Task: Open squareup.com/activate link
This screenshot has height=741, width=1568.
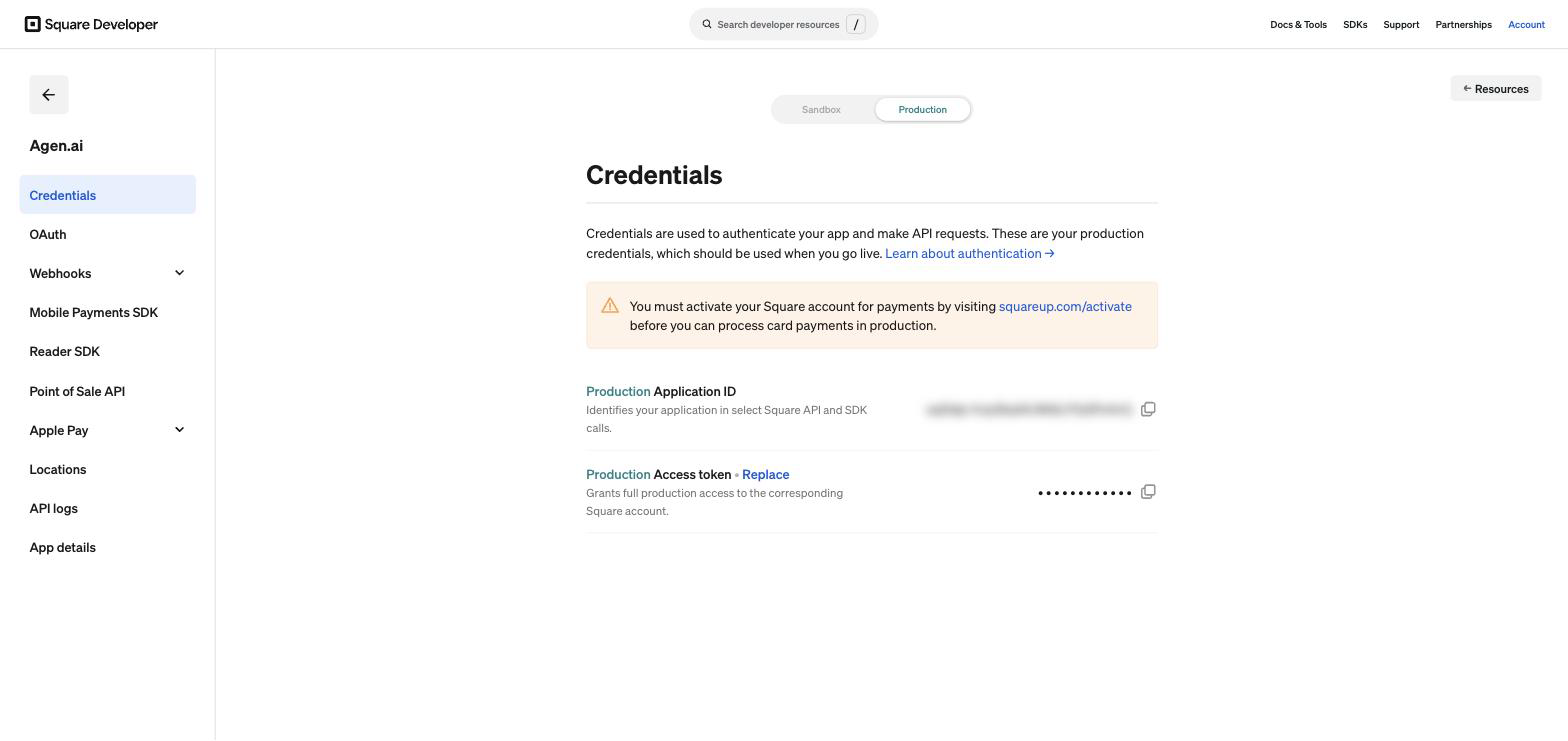Action: (1065, 306)
